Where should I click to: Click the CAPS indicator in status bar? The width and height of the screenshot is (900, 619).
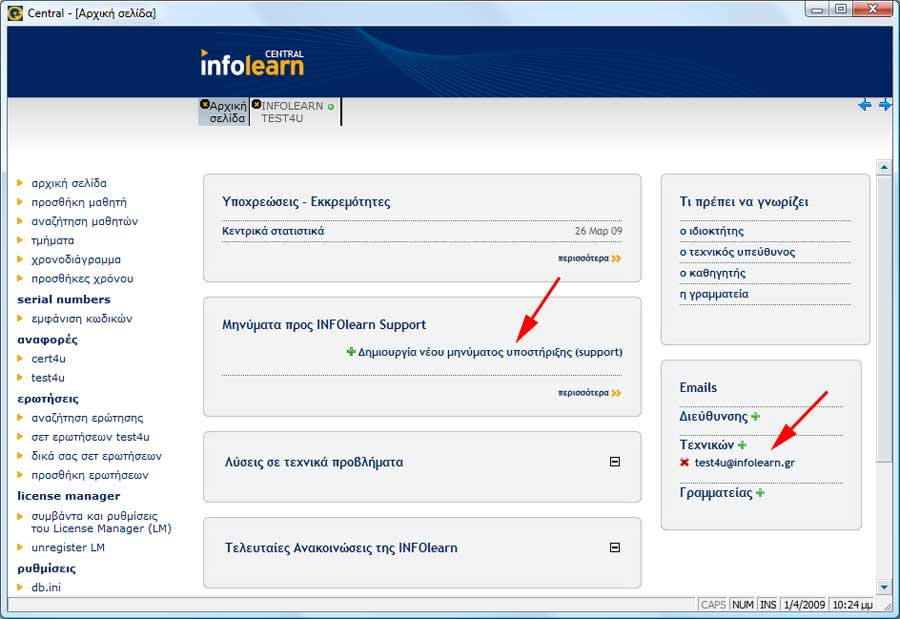[713, 605]
